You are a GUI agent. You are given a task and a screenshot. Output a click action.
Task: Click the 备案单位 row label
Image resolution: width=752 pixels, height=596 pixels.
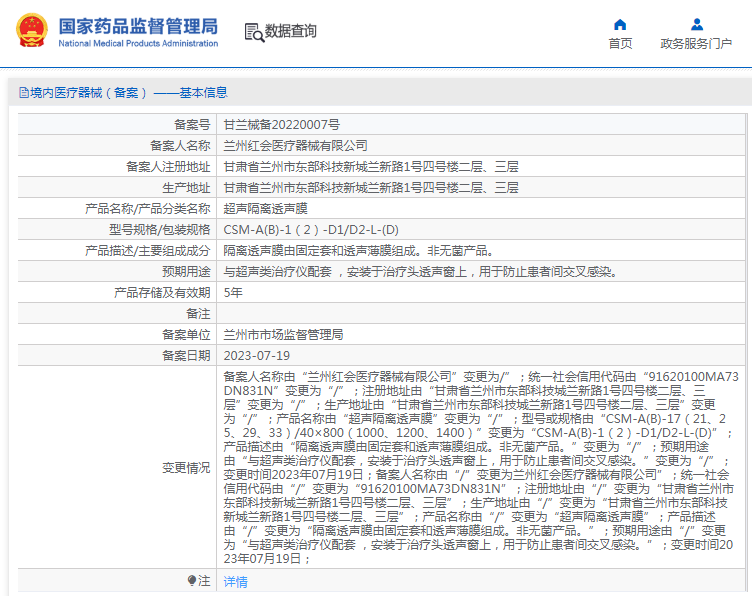[x=186, y=335]
